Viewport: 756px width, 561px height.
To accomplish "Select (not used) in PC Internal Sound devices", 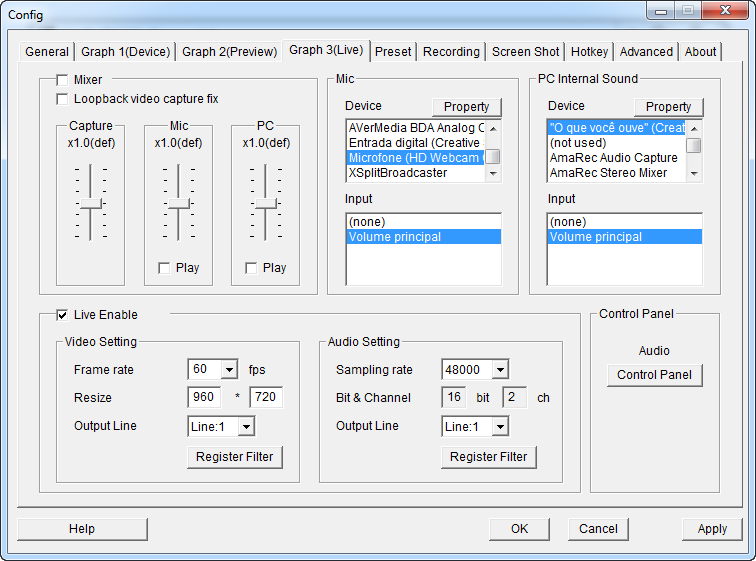I will click(617, 143).
